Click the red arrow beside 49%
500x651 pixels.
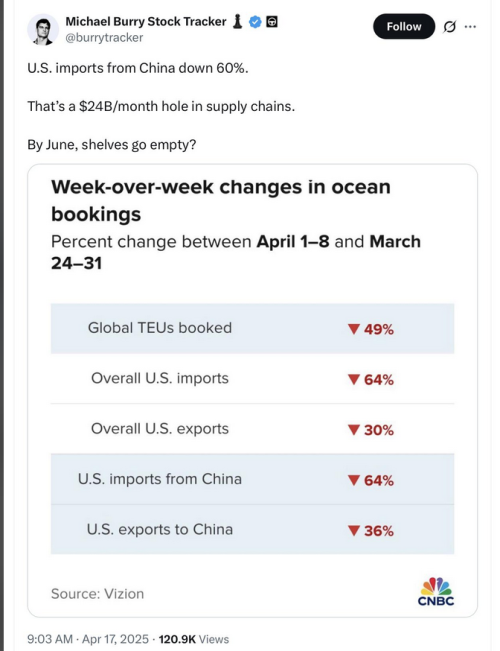(x=353, y=329)
